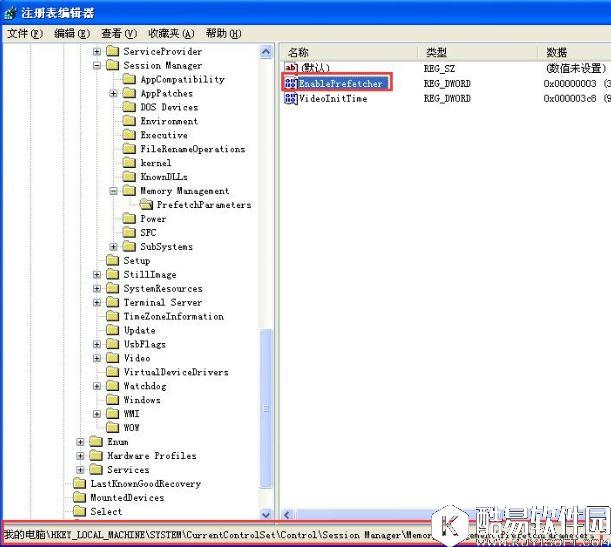The image size is (611, 547).
Task: Click the tree pane scroll up arrow
Action: click(266, 52)
